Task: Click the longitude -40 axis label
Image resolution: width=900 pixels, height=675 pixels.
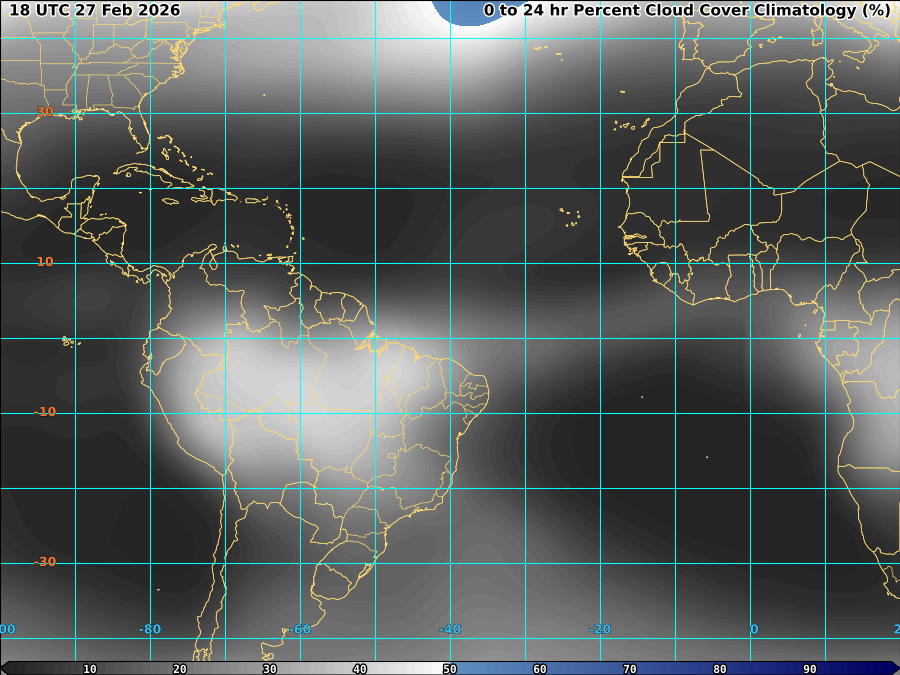Action: click(x=450, y=629)
